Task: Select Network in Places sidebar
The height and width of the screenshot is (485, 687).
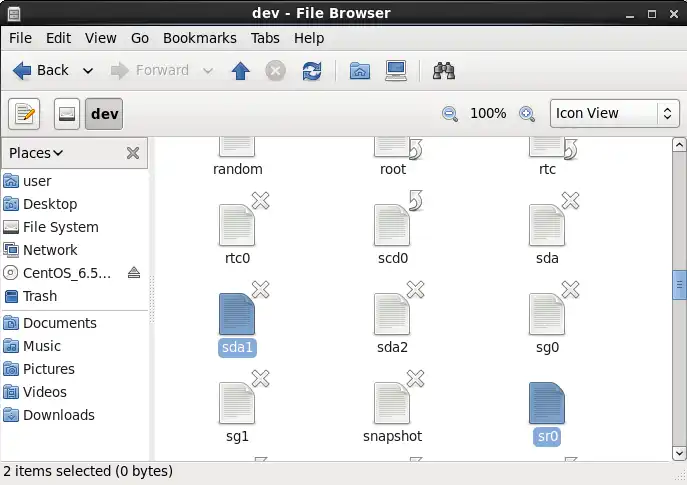Action: coord(74,250)
